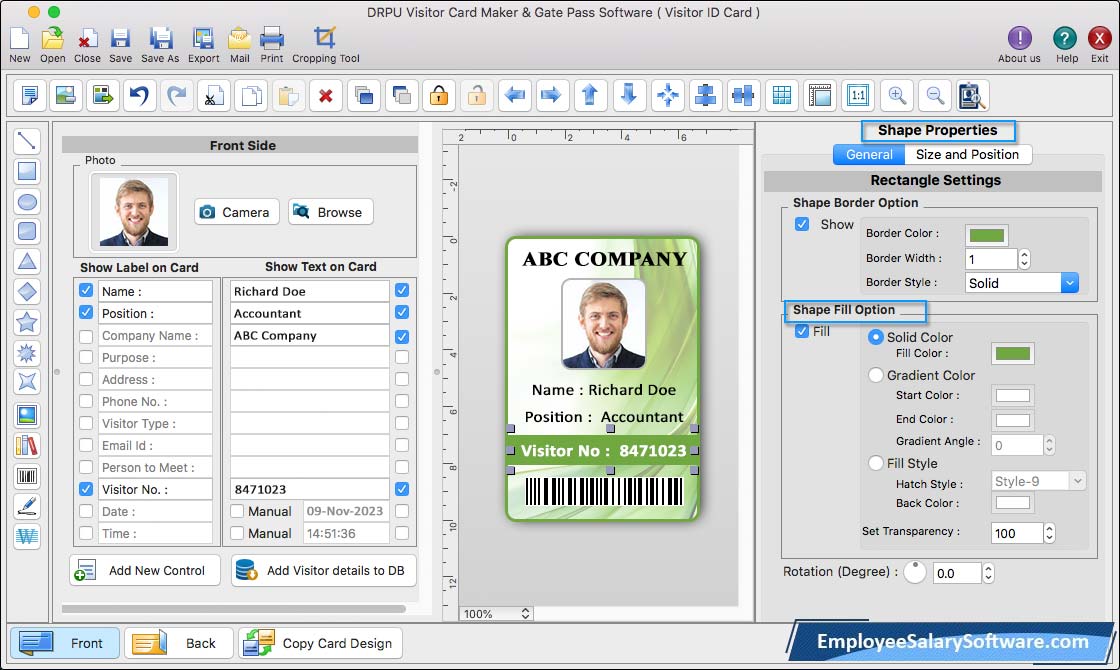Select the Triangle shape tool
The image size is (1120, 670).
(26, 261)
